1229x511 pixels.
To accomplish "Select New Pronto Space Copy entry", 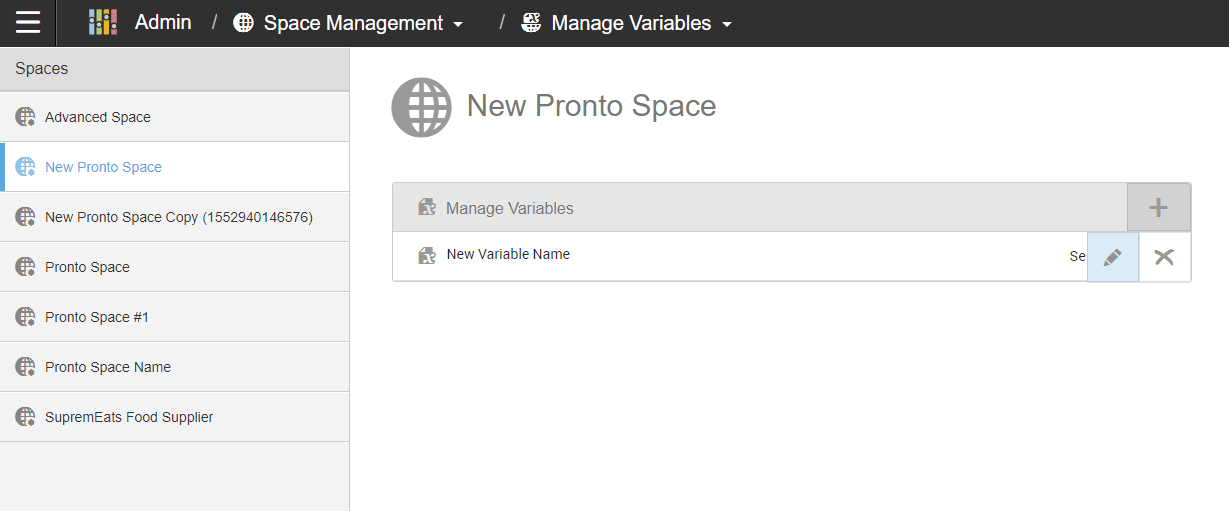I will 178,217.
